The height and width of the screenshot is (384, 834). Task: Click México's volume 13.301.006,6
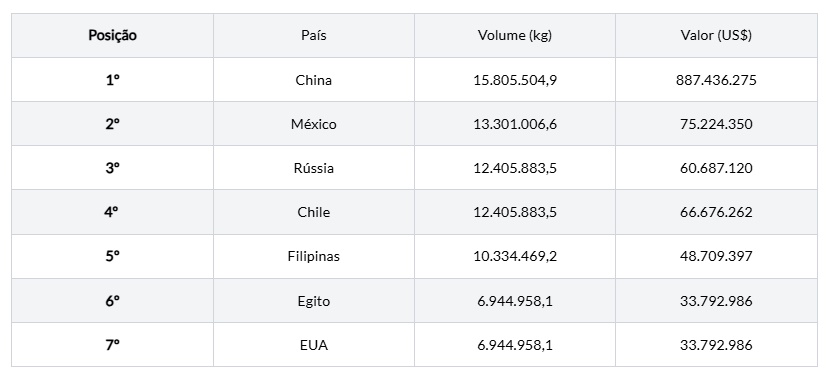(x=515, y=124)
